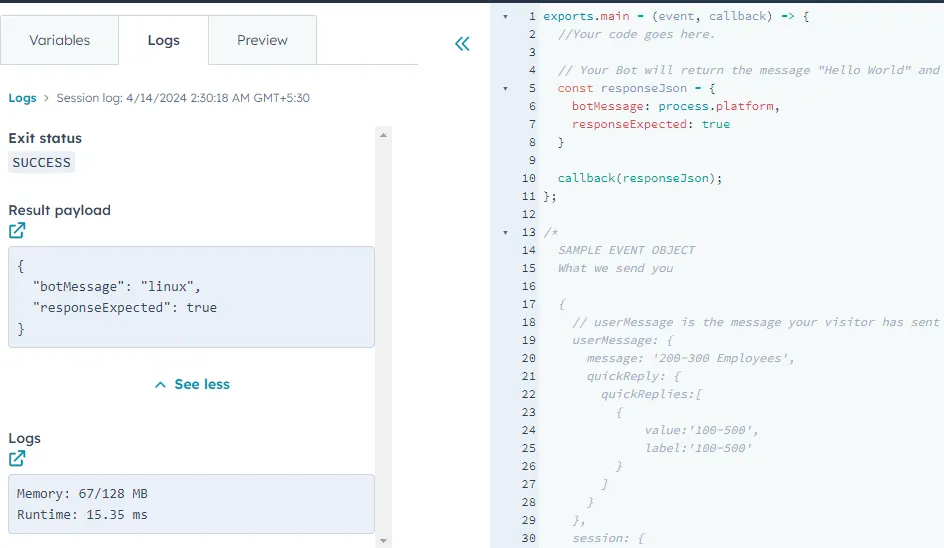
Task: Click line number 10 in the editor gutter
Action: [x=529, y=178]
